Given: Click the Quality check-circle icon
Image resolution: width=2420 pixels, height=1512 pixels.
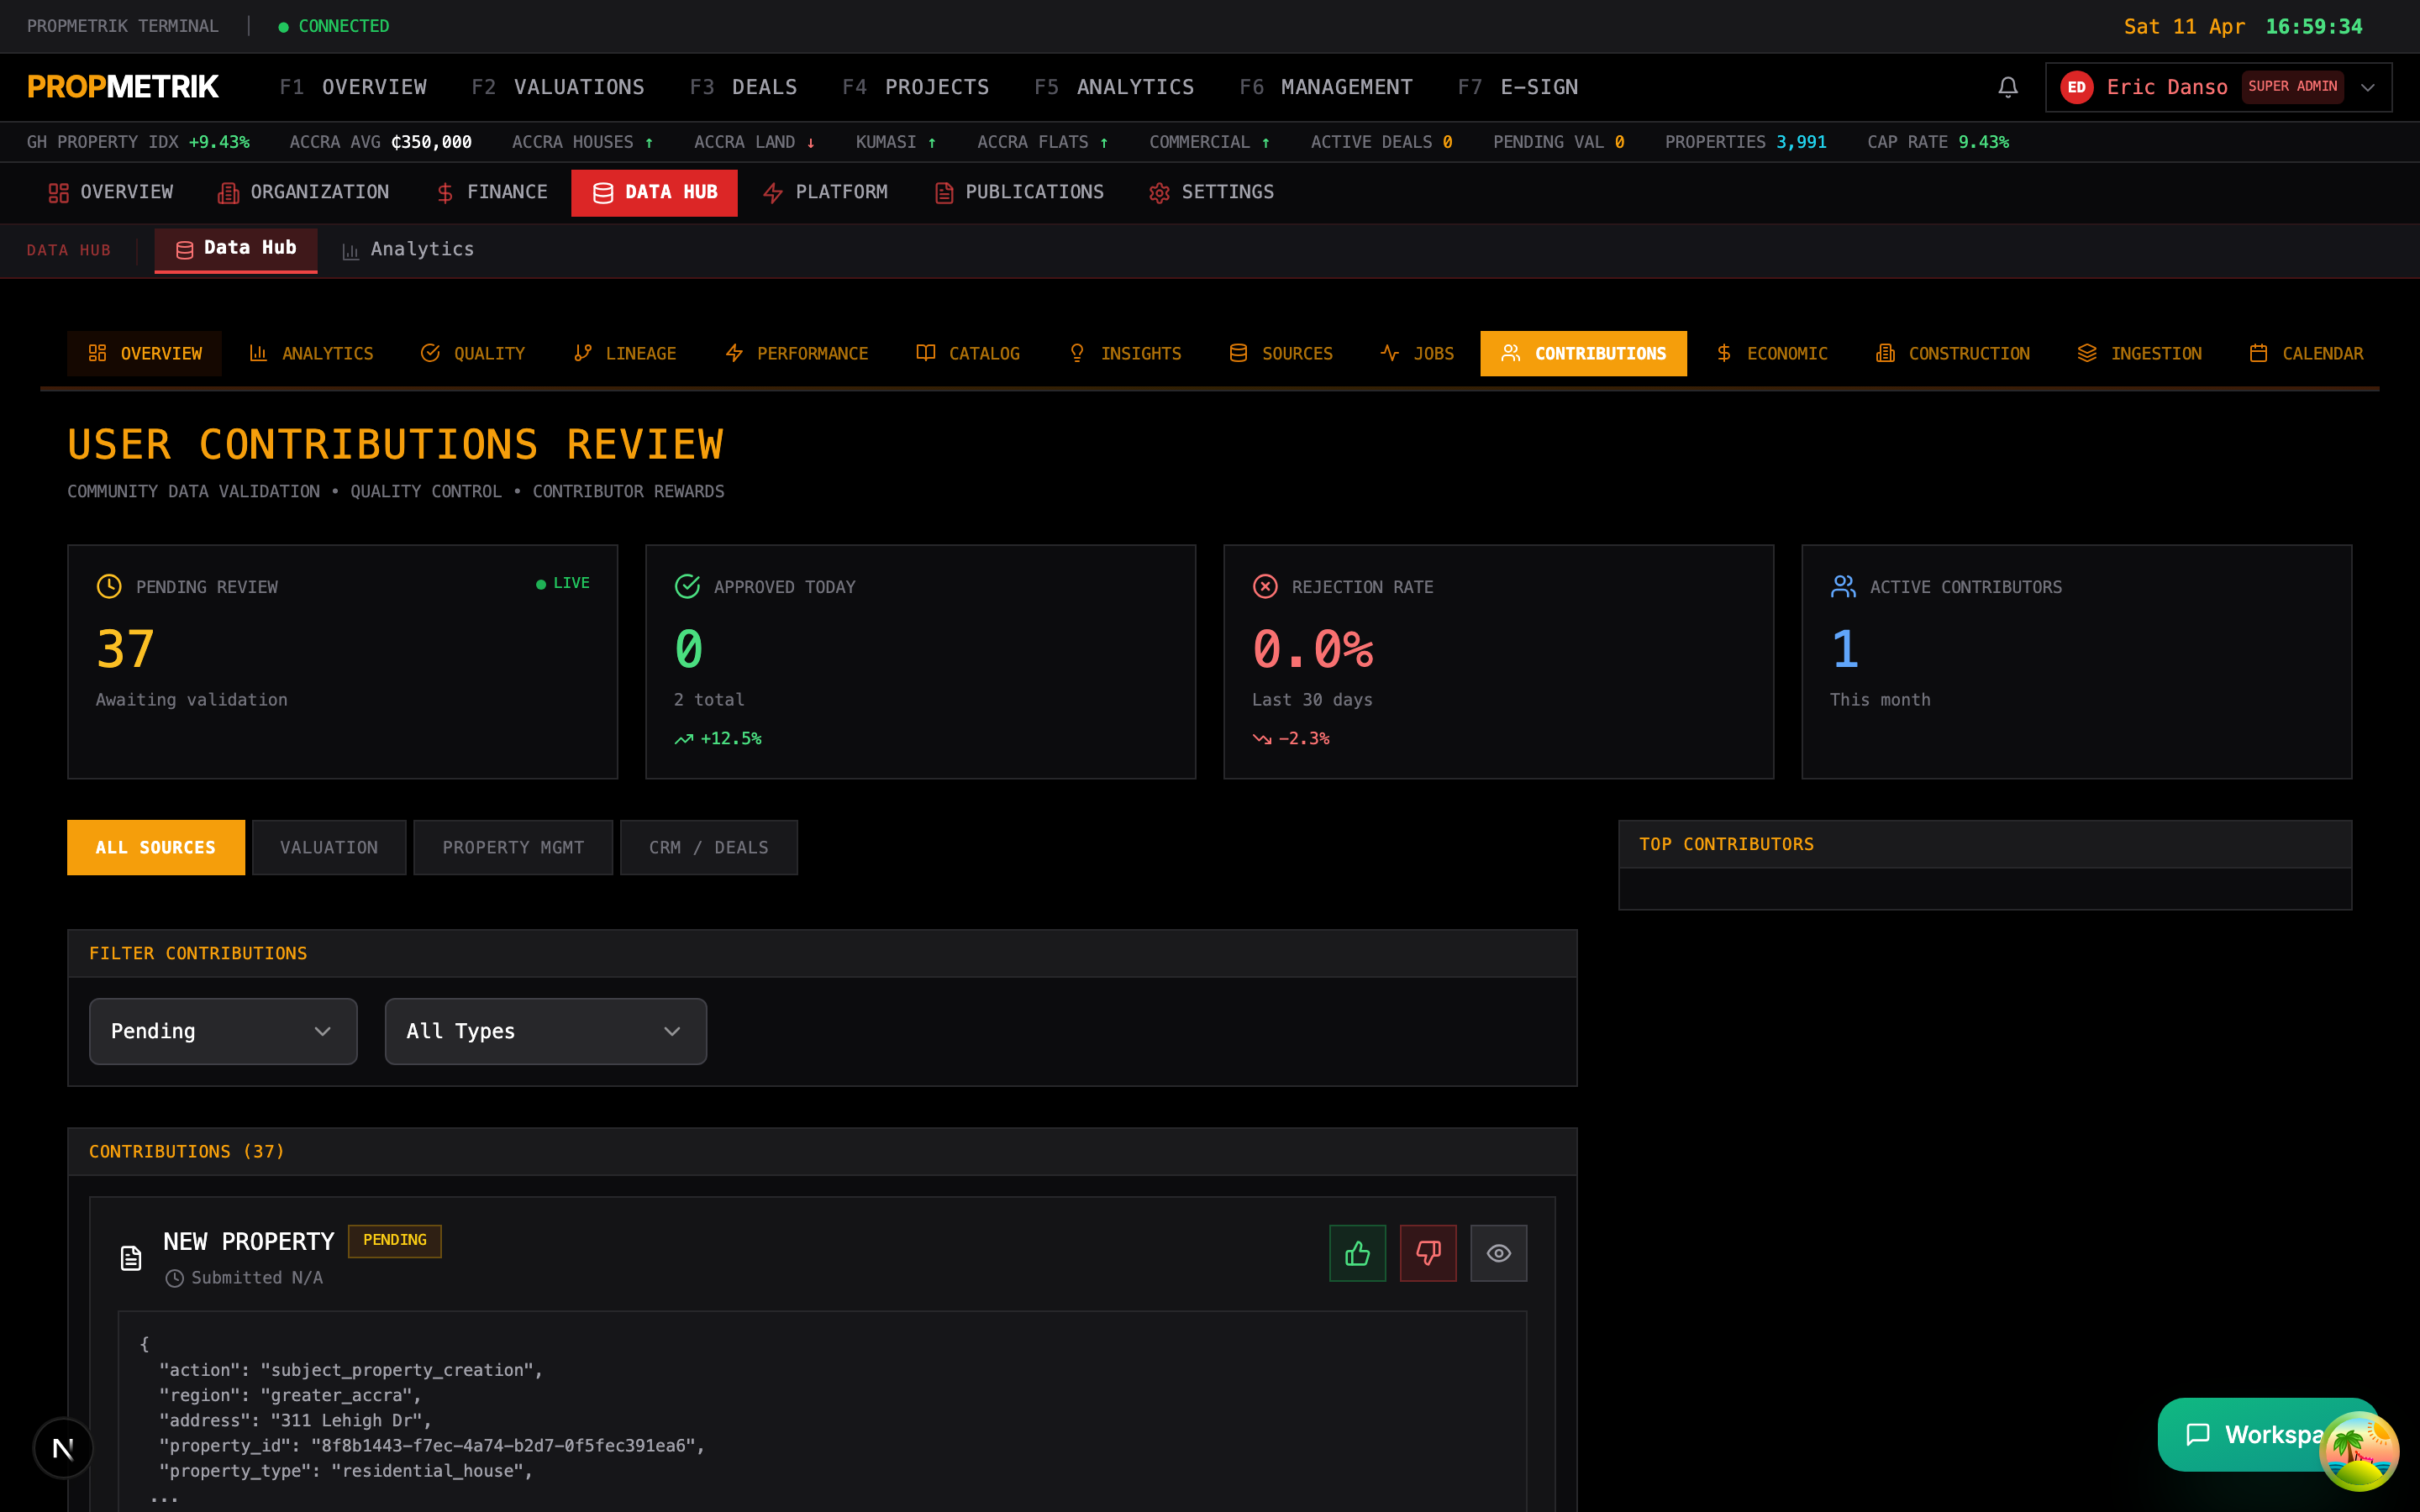Looking at the screenshot, I should click(x=430, y=353).
